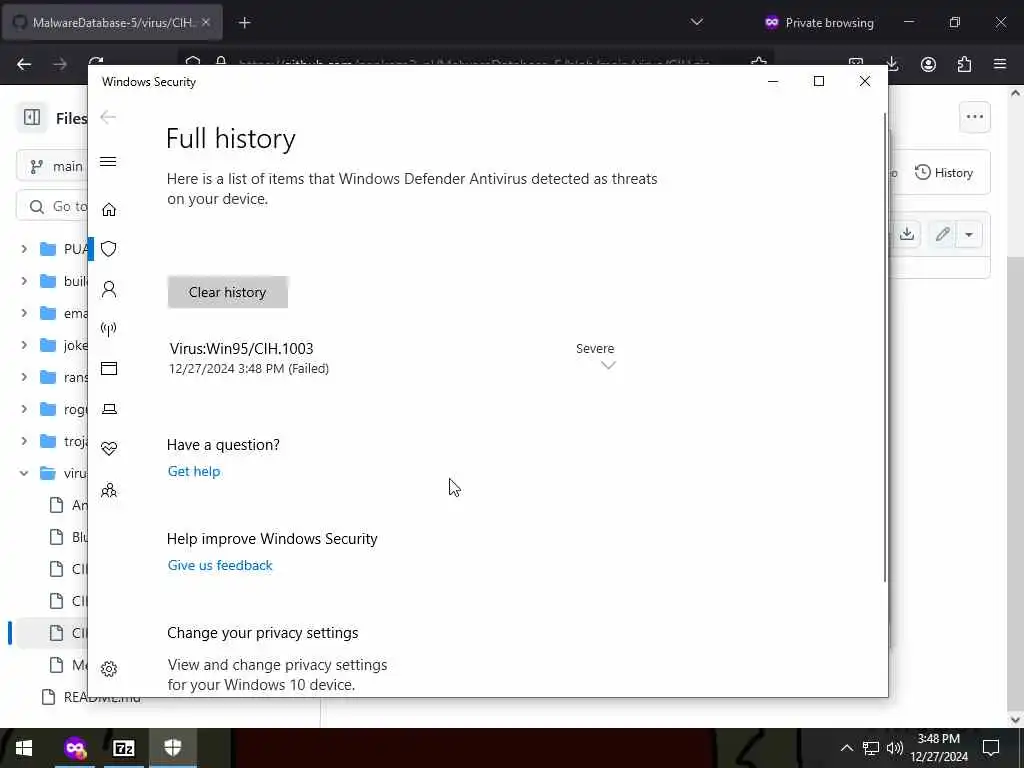1024x768 pixels.
Task: Open Family options icon
Action: (x=109, y=490)
